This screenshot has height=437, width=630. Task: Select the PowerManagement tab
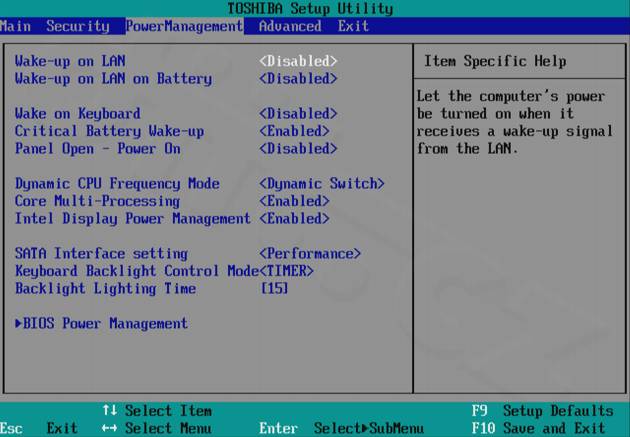tap(184, 26)
